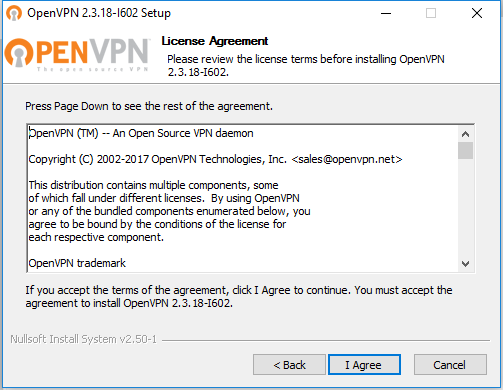Image resolution: width=503 pixels, height=390 pixels.
Task: Click the OpenVPN keyhole icon in title bar
Action: tap(14, 13)
